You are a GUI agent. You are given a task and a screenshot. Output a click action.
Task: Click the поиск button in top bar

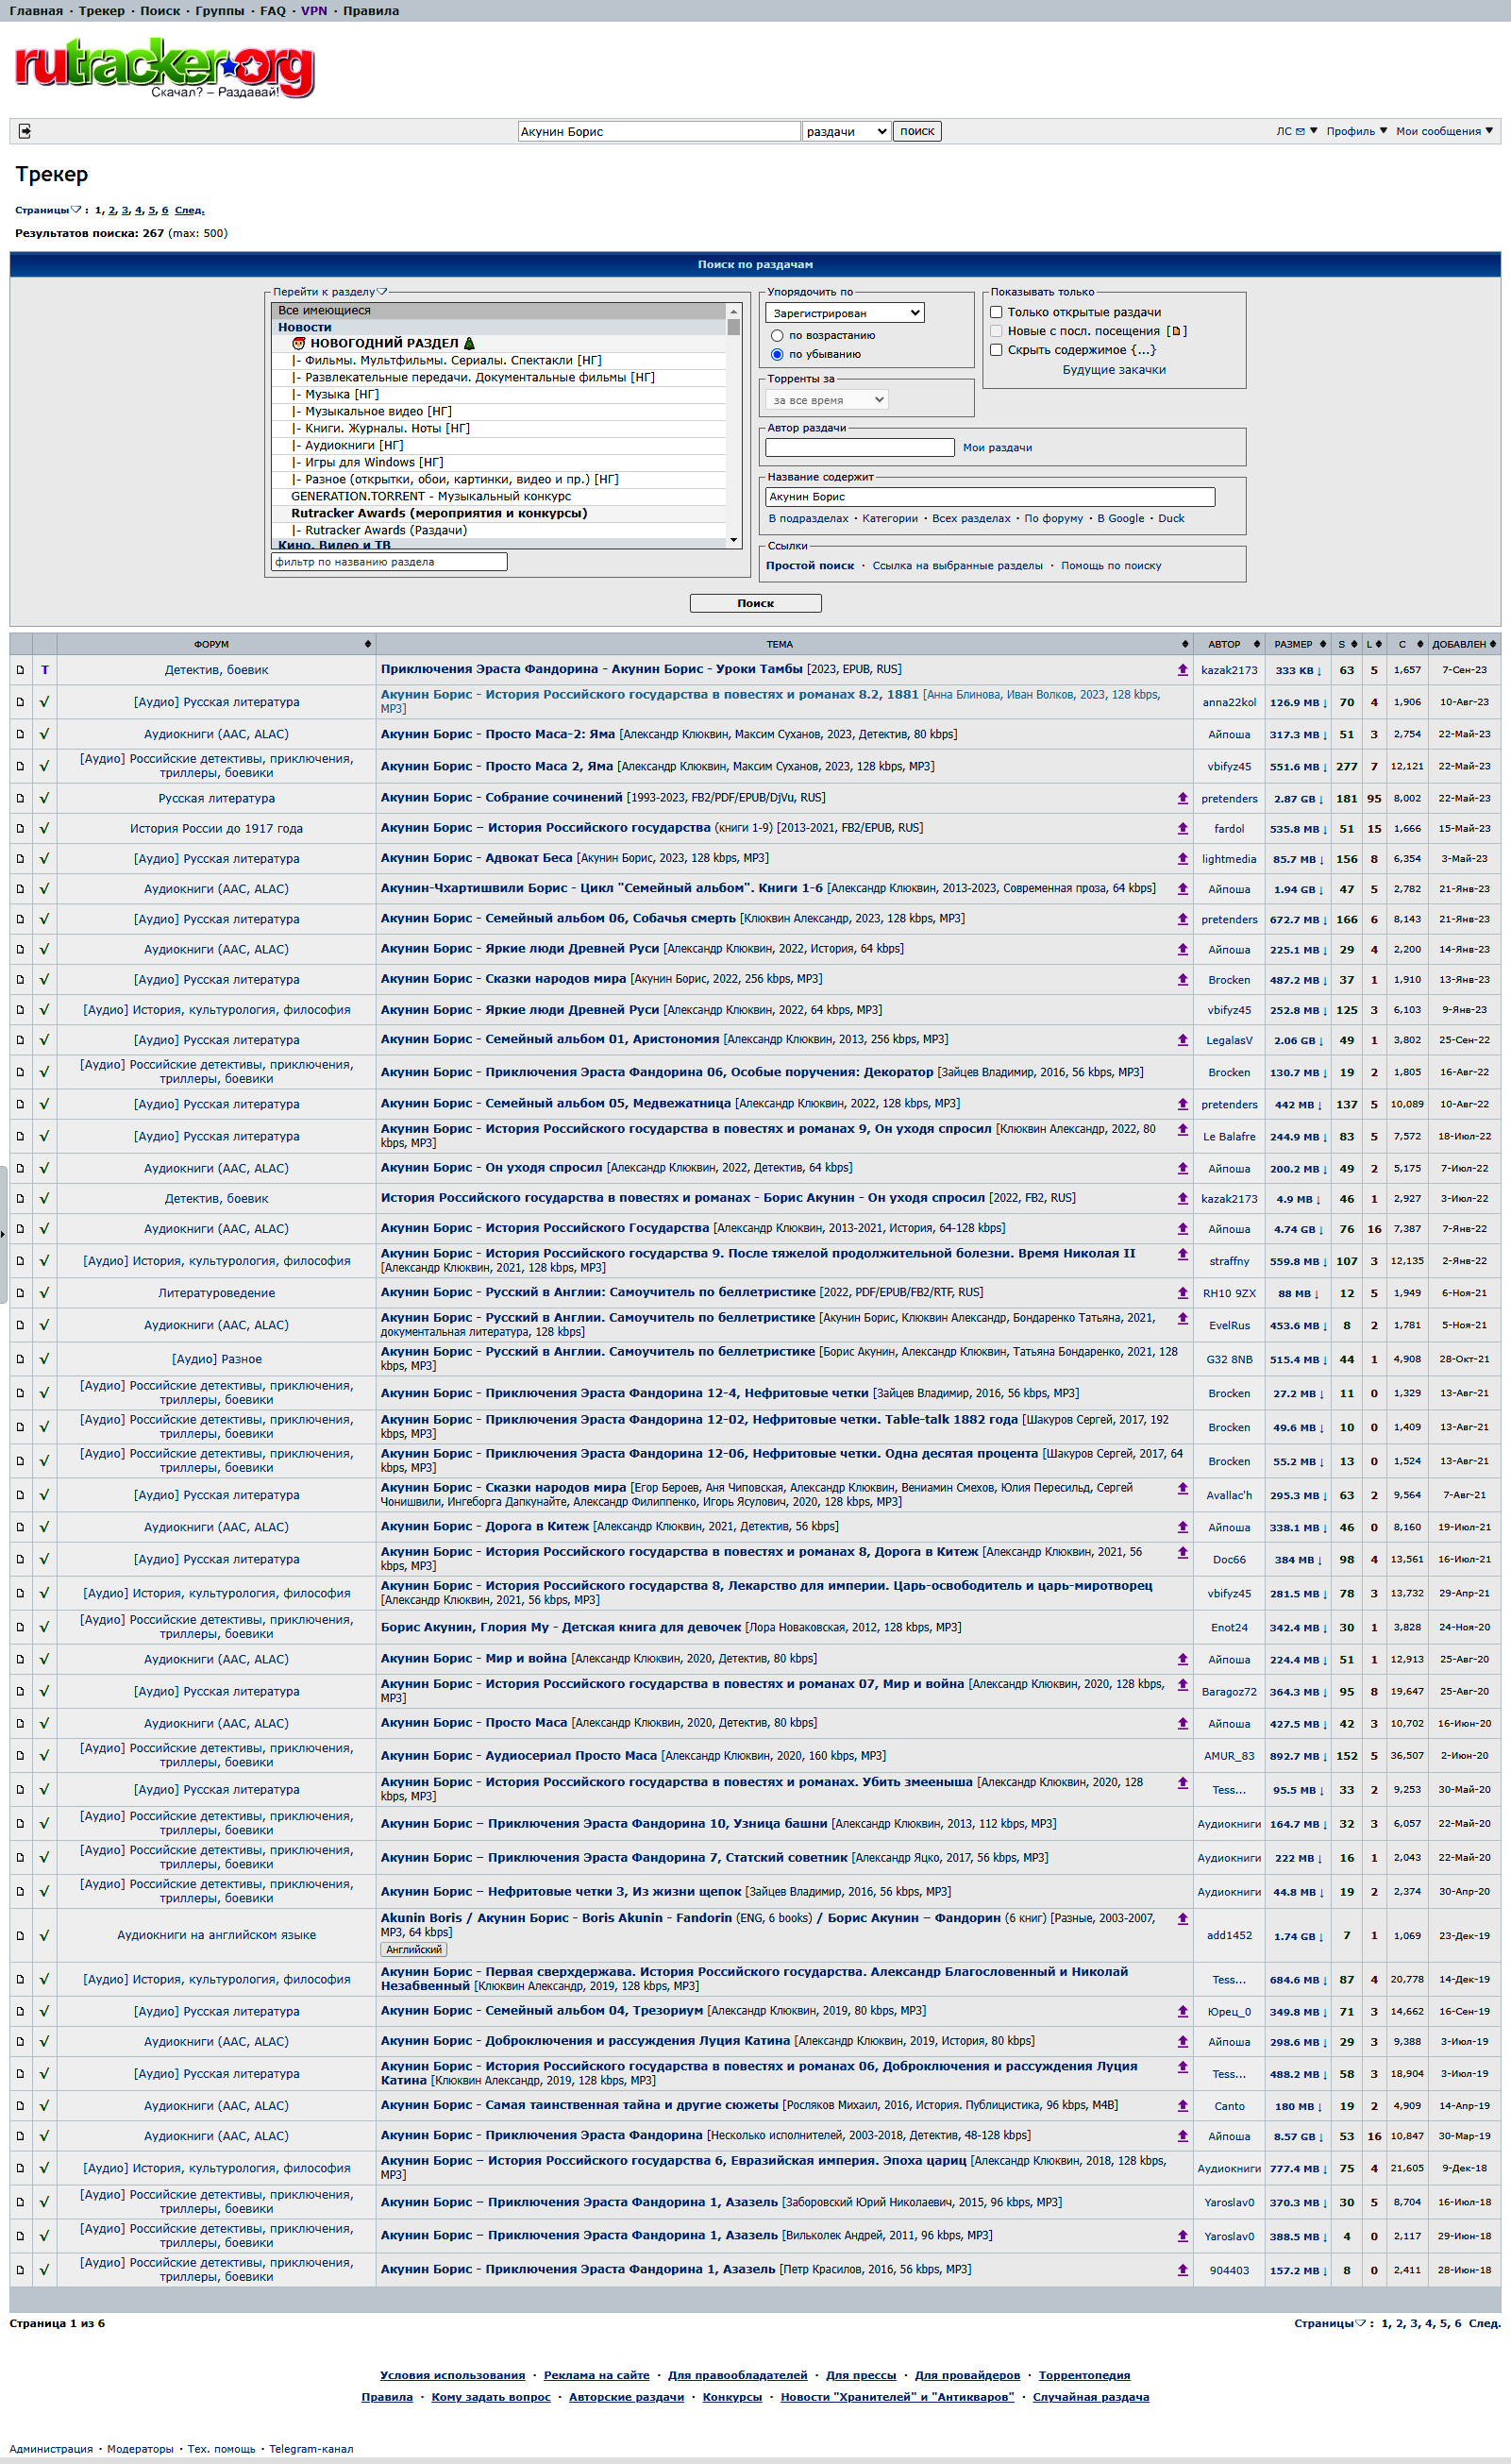917,131
